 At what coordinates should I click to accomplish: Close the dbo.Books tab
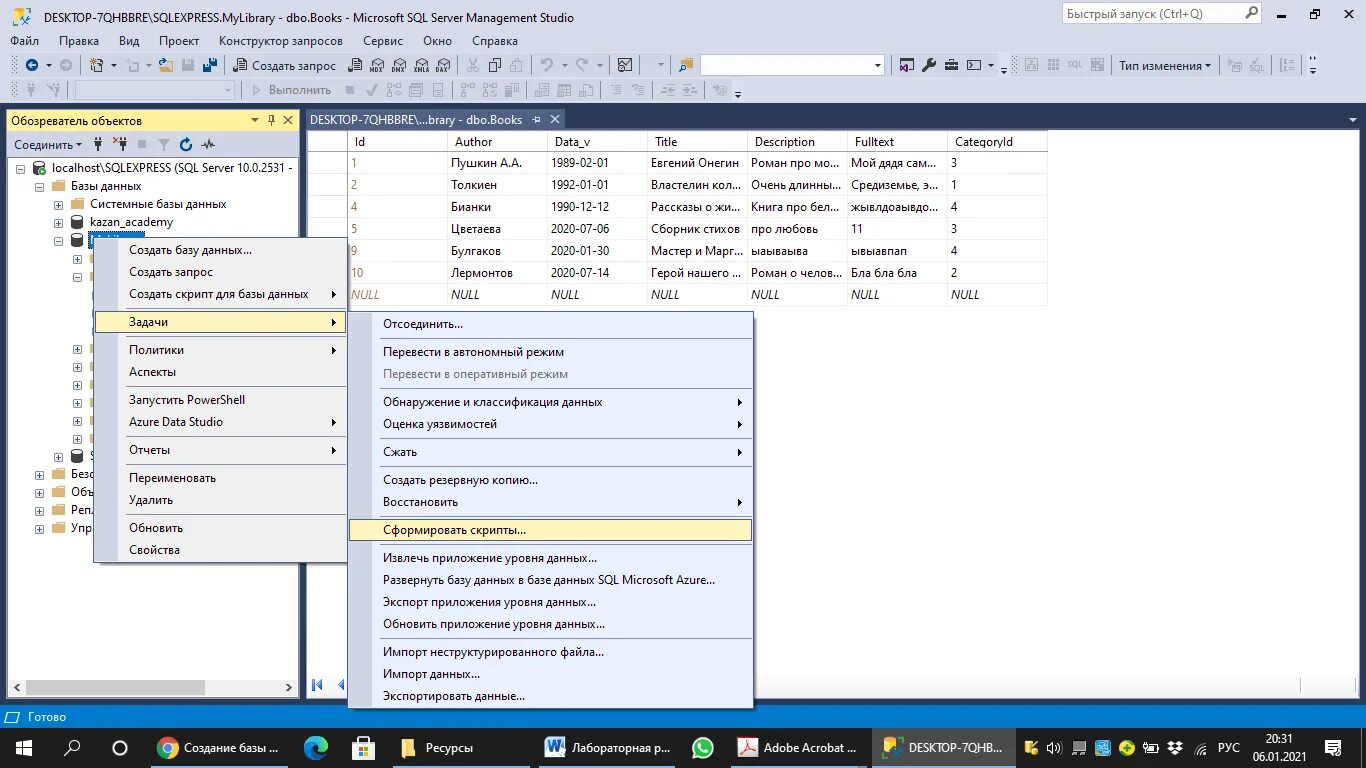[554, 119]
